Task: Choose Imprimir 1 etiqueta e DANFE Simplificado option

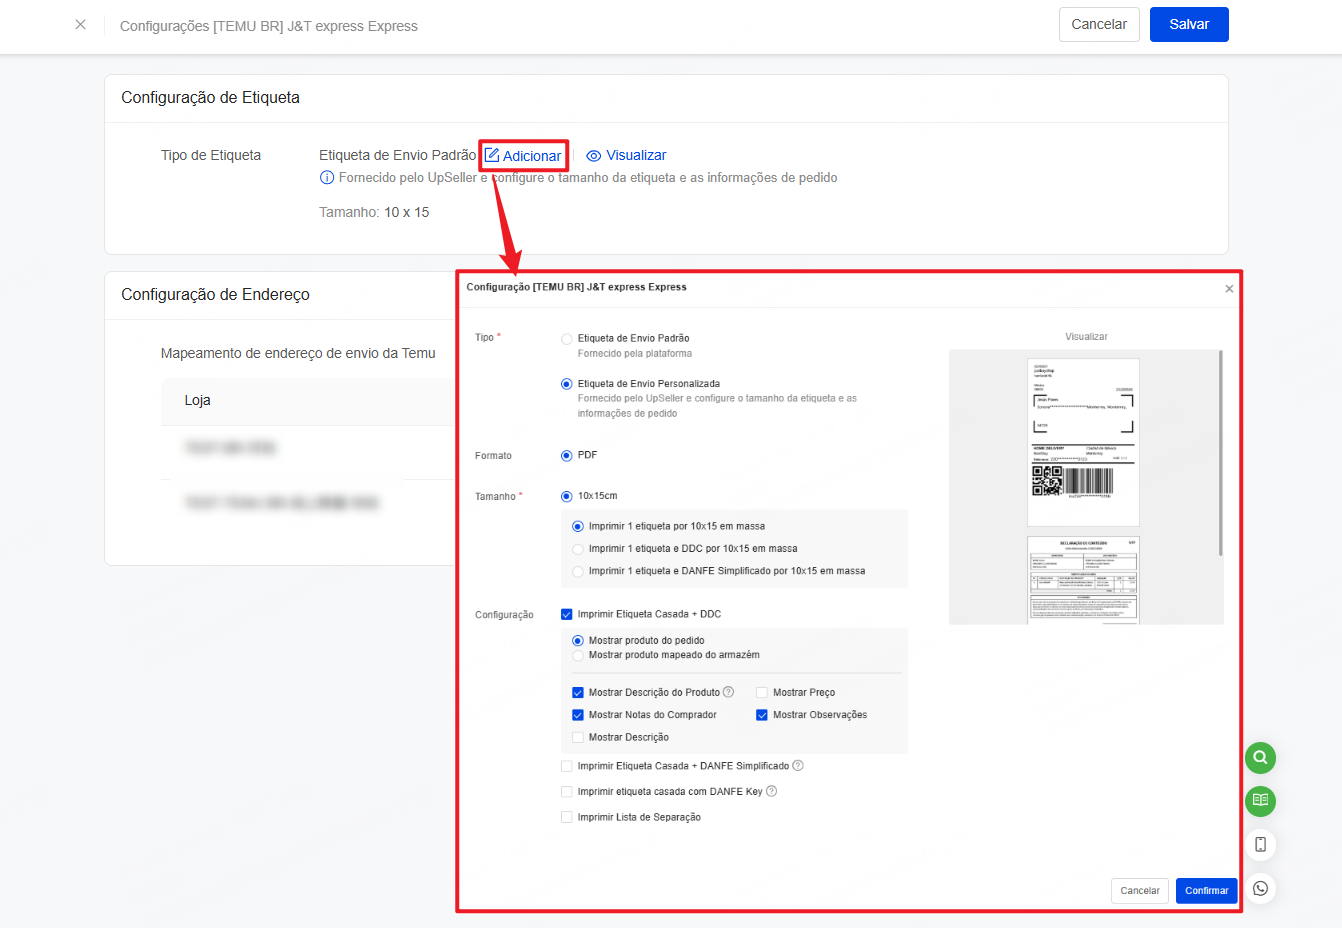Action: [578, 572]
